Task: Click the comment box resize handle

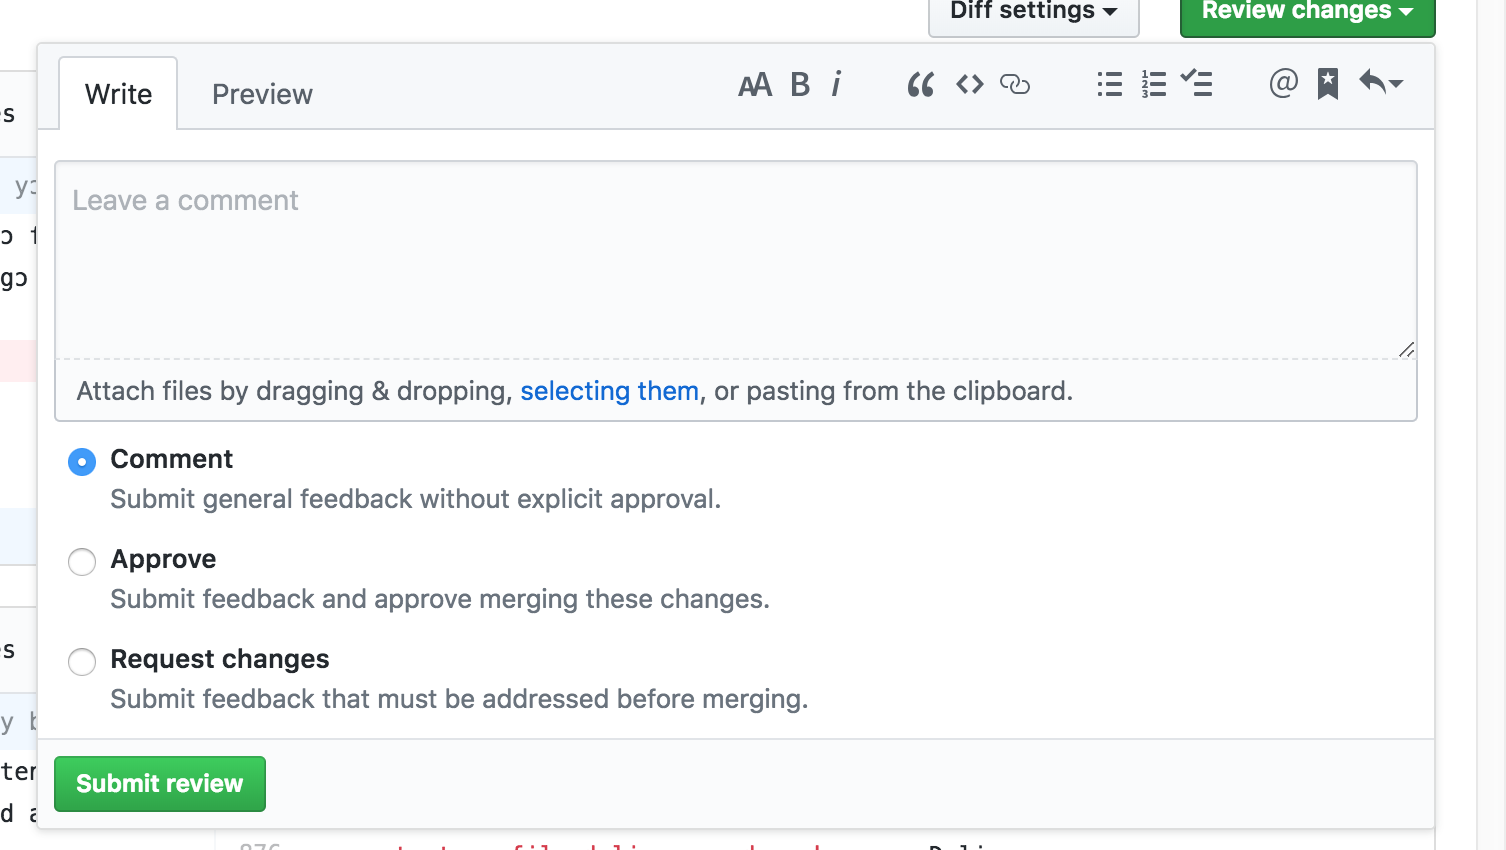Action: tap(1406, 349)
